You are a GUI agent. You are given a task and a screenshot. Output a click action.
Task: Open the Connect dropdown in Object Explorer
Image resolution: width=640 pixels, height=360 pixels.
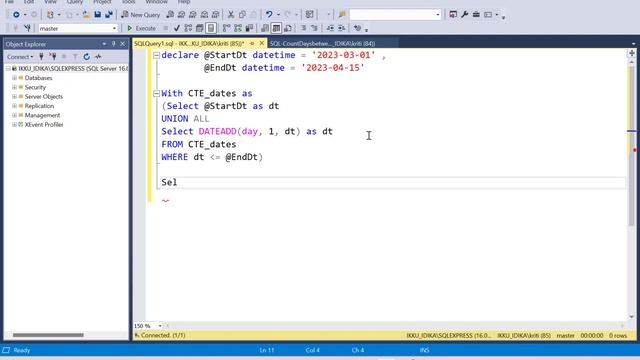point(20,57)
